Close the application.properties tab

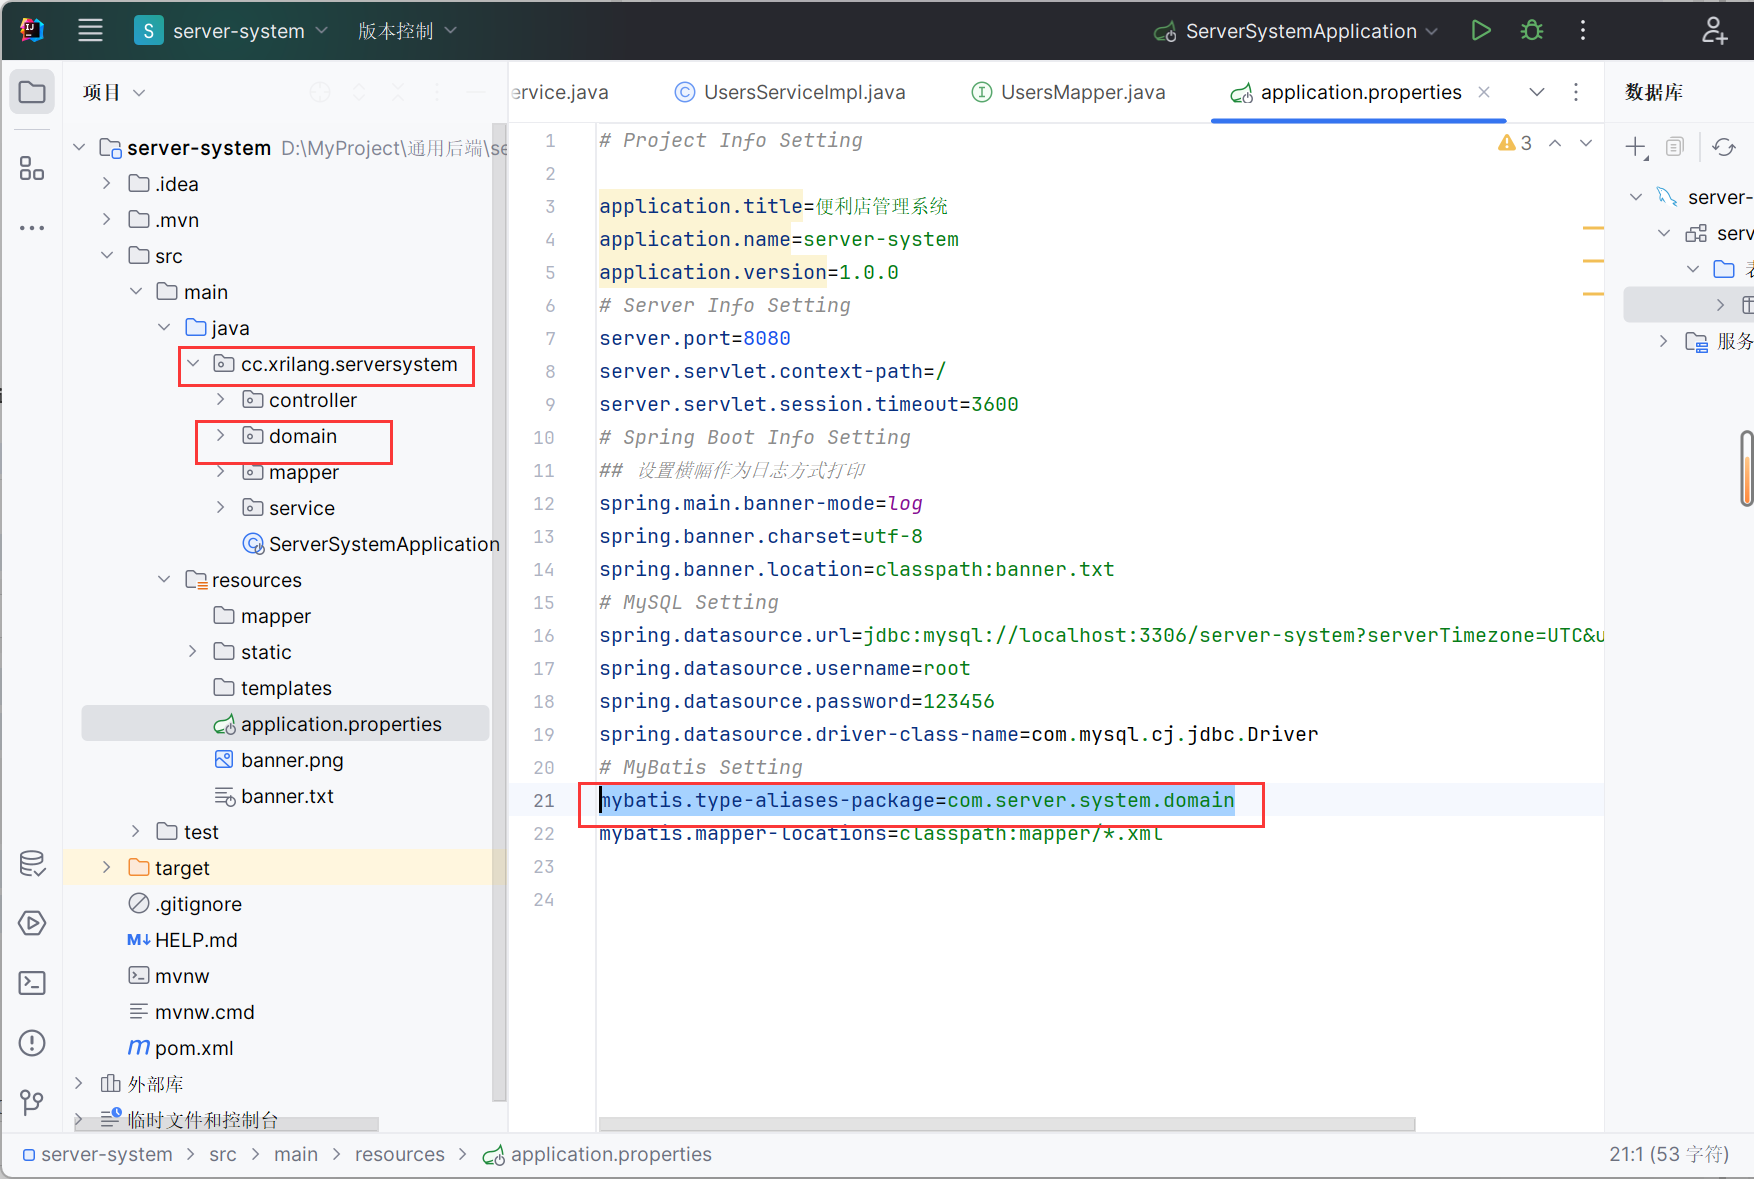click(1484, 92)
